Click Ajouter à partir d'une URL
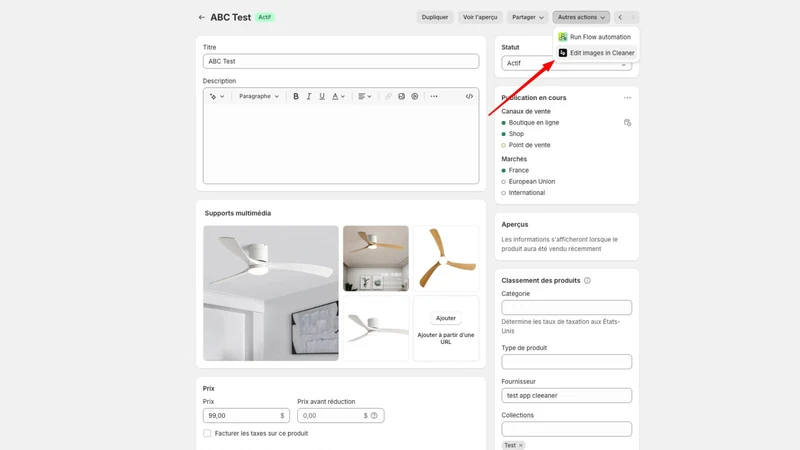 [445, 338]
